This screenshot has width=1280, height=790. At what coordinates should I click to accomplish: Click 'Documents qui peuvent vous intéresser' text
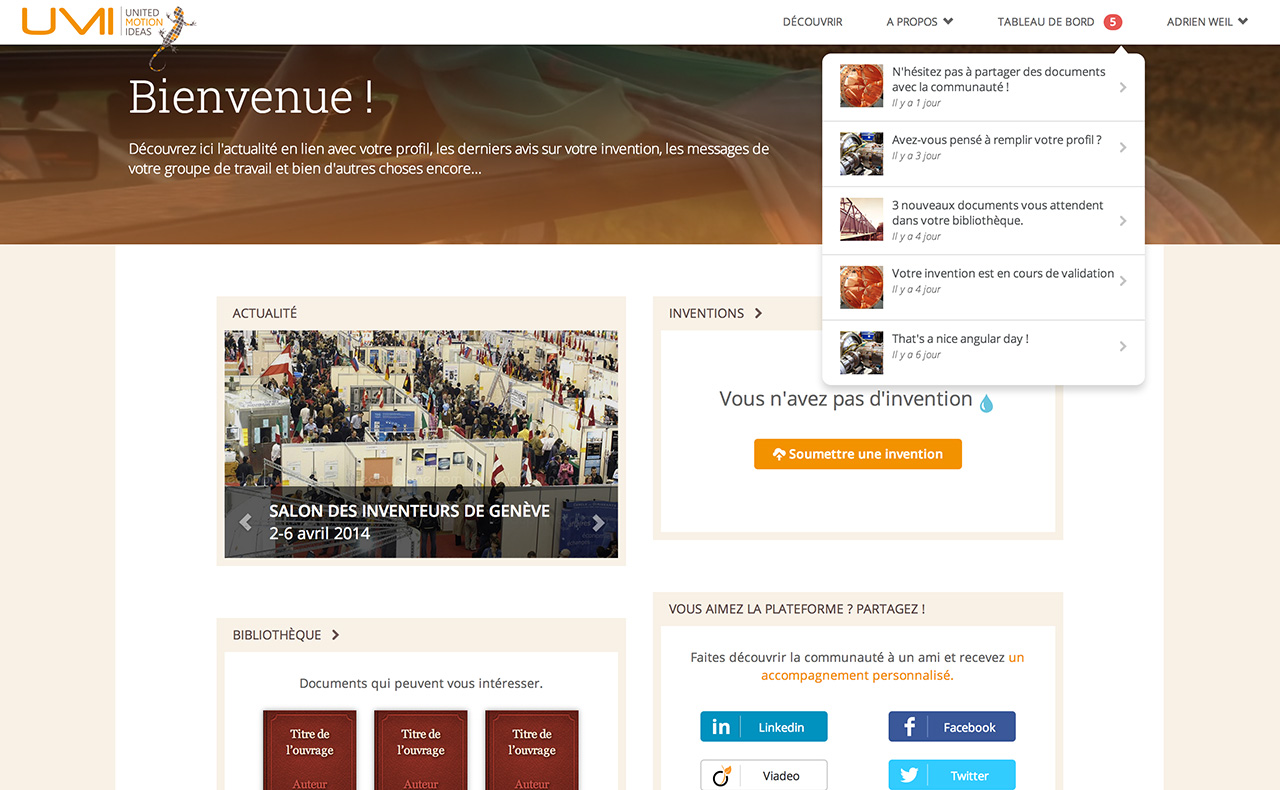click(x=421, y=684)
